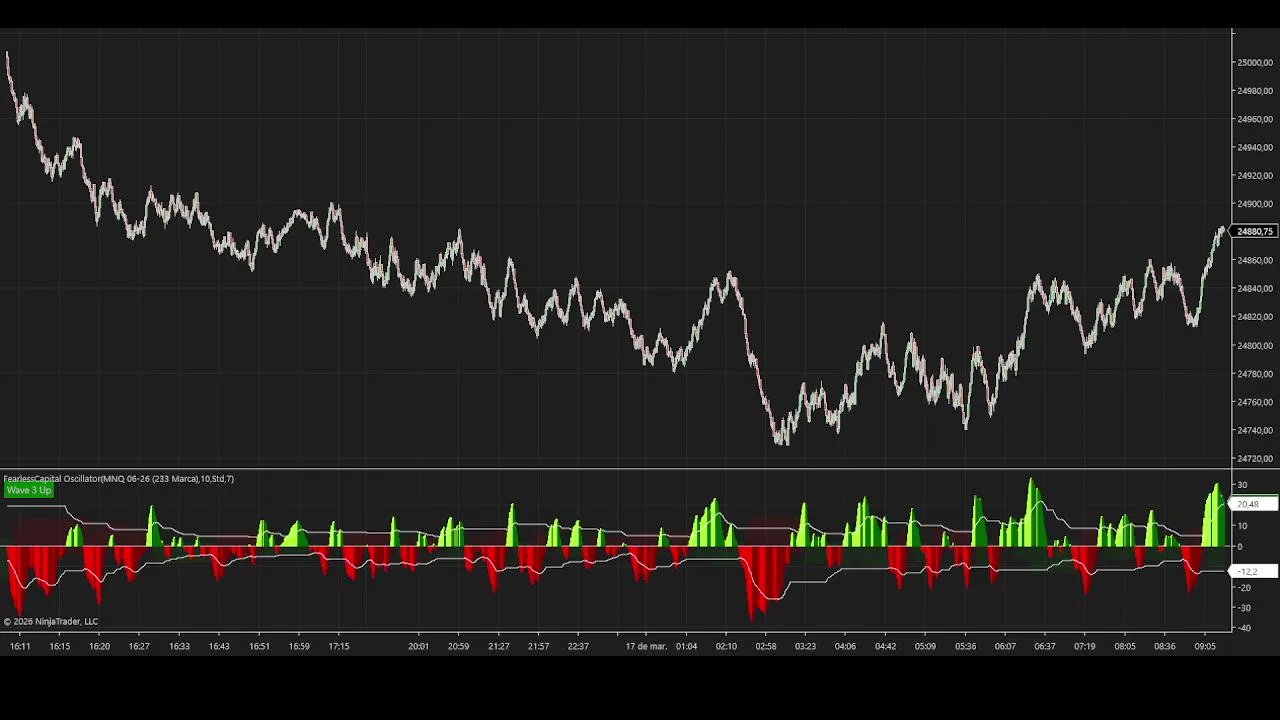Click the 17:15 time axis label

(x=339, y=647)
